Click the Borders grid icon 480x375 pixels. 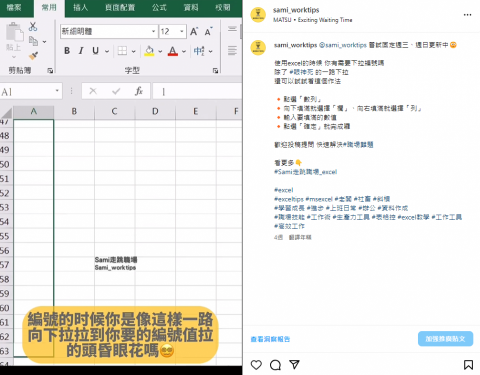(122, 51)
